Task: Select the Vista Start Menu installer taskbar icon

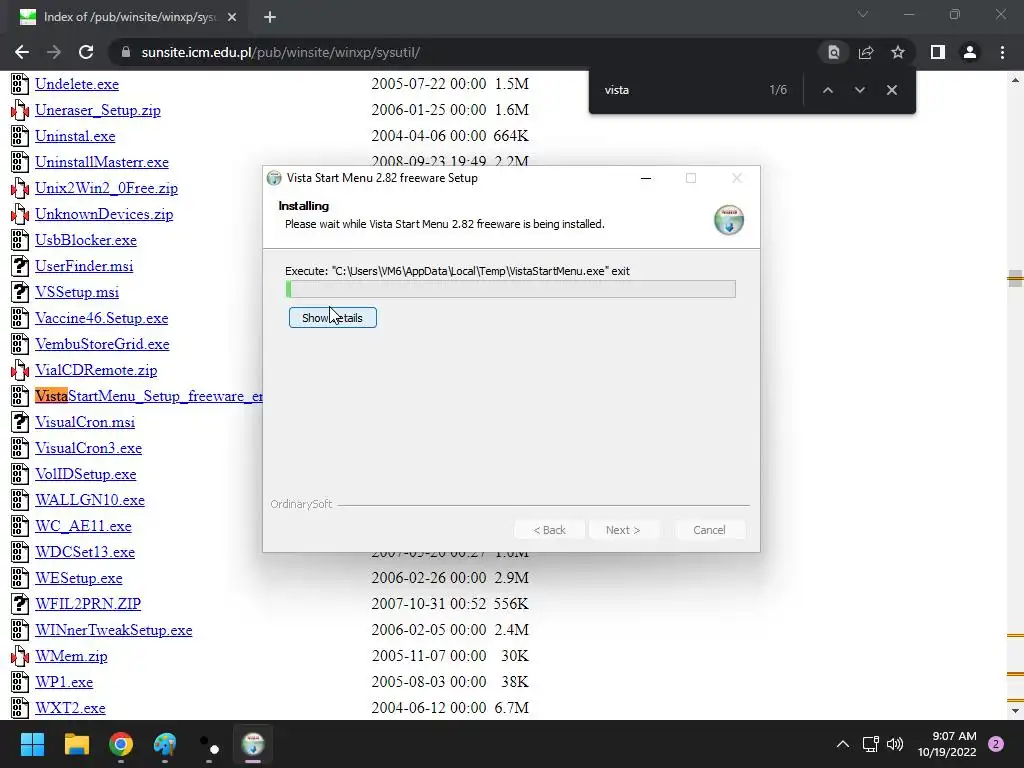Action: tap(253, 744)
